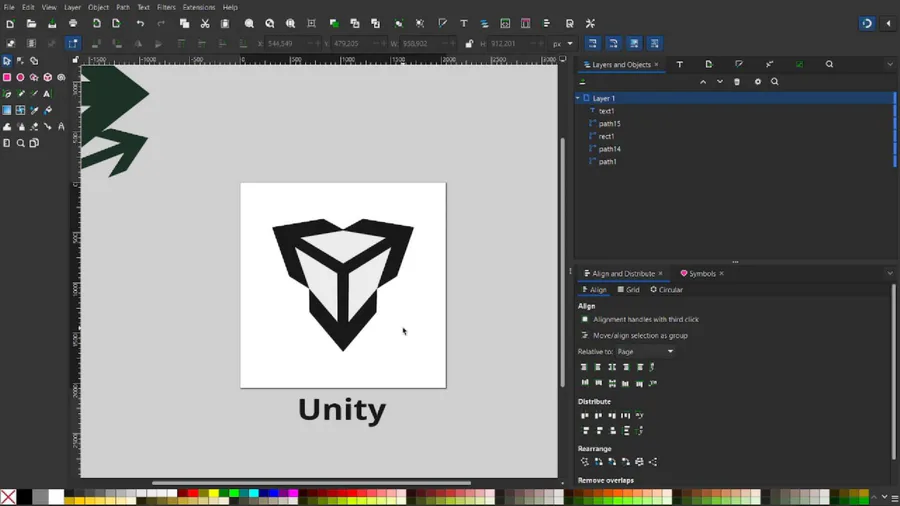
Task: Select the Node editing tool
Action: (x=20, y=61)
